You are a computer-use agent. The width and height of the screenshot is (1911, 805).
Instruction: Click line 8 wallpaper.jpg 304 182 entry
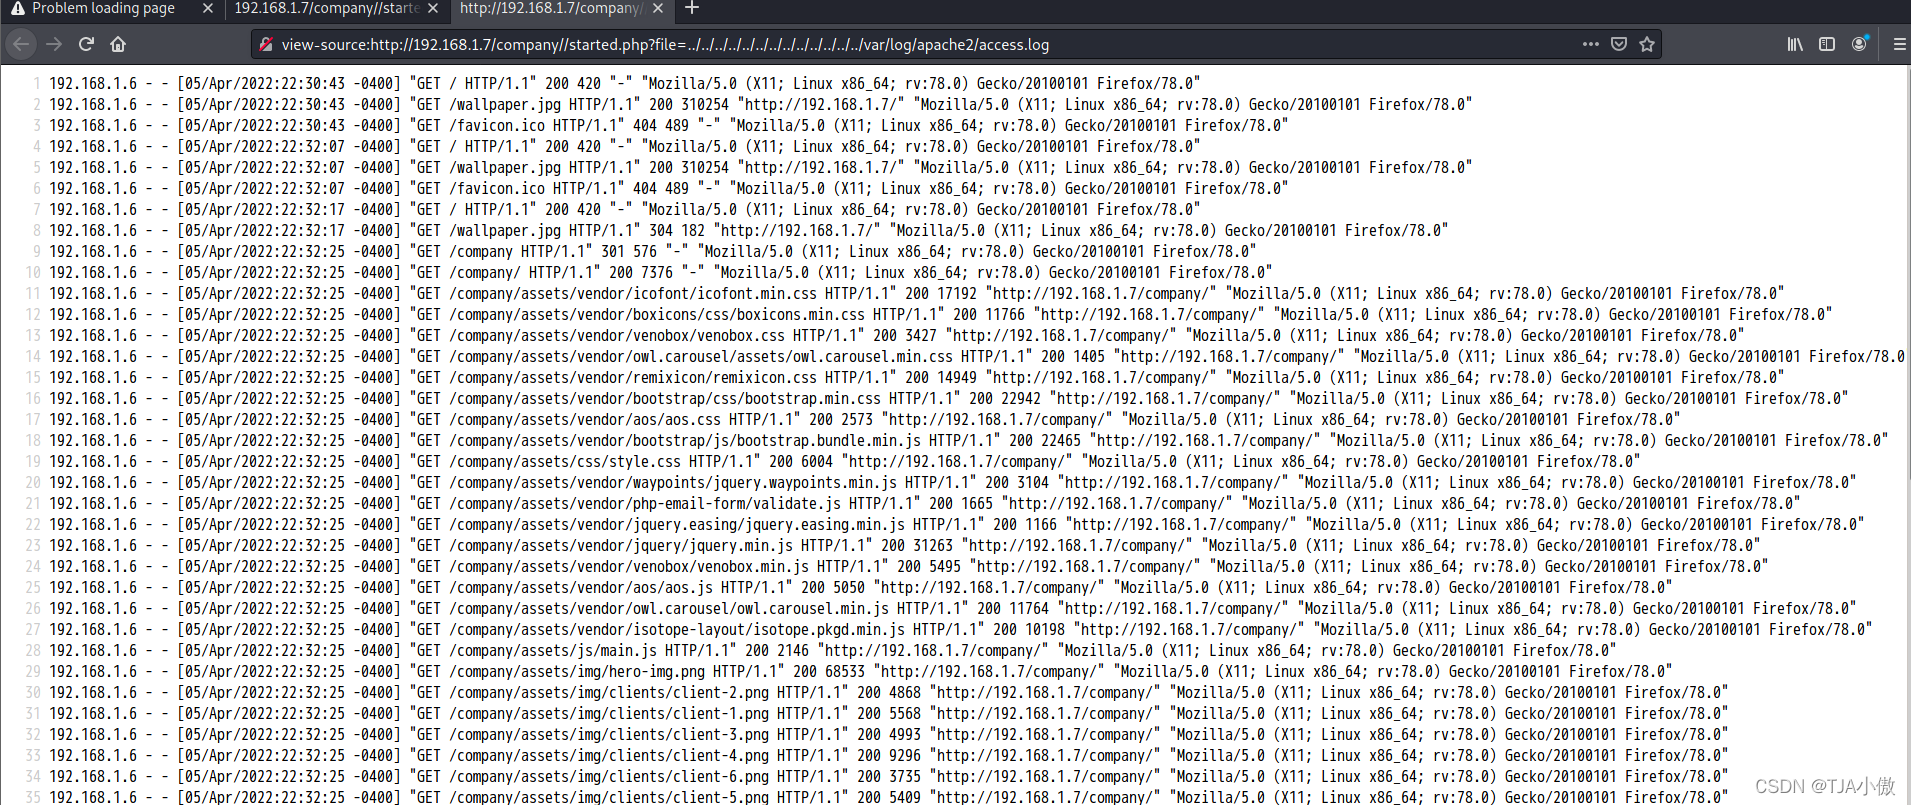pos(749,230)
